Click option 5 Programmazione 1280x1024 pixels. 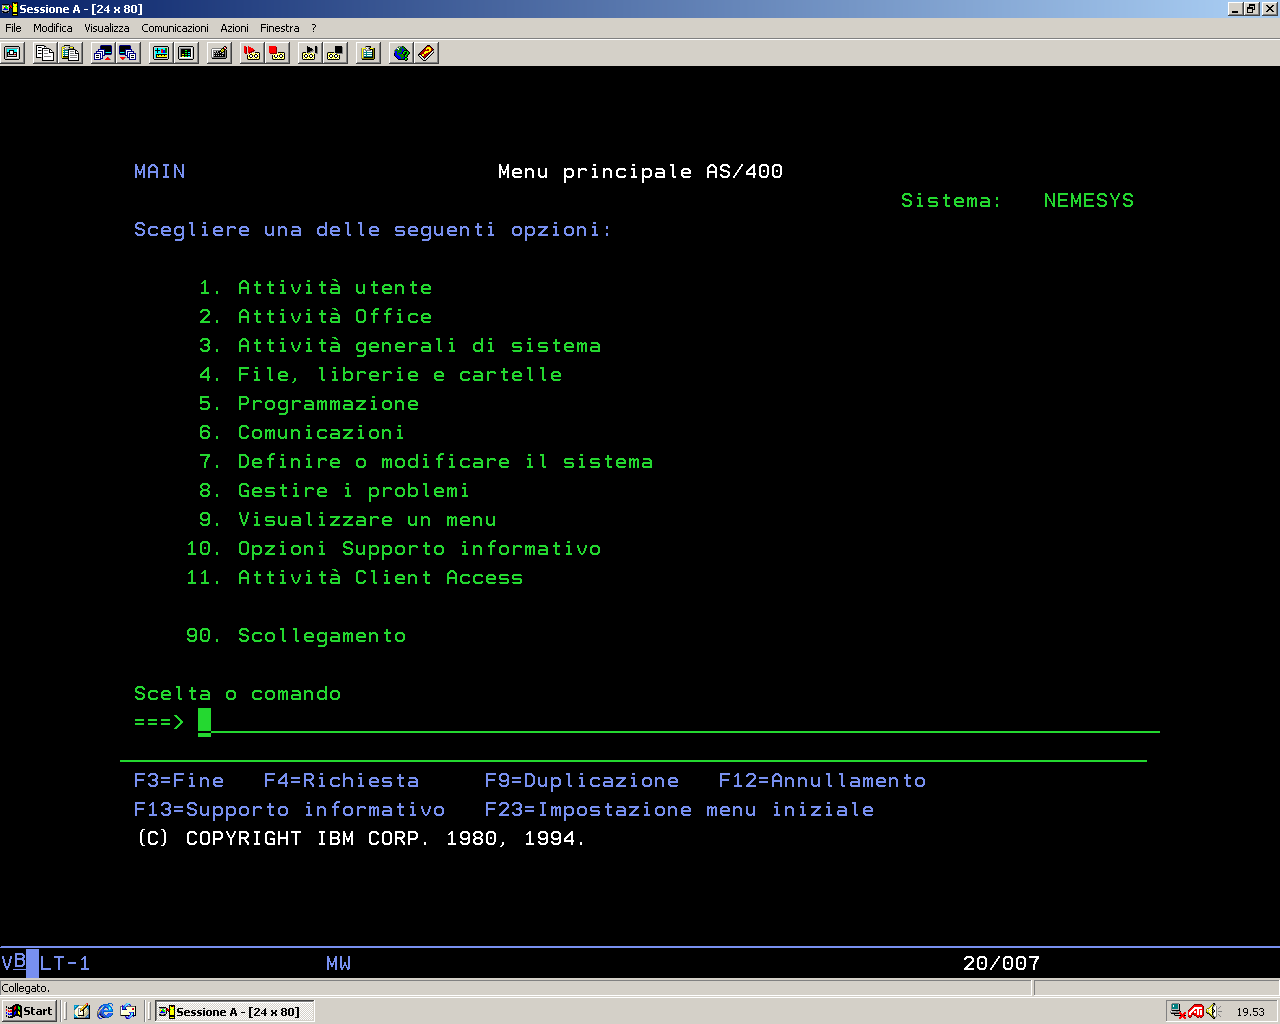tap(309, 404)
